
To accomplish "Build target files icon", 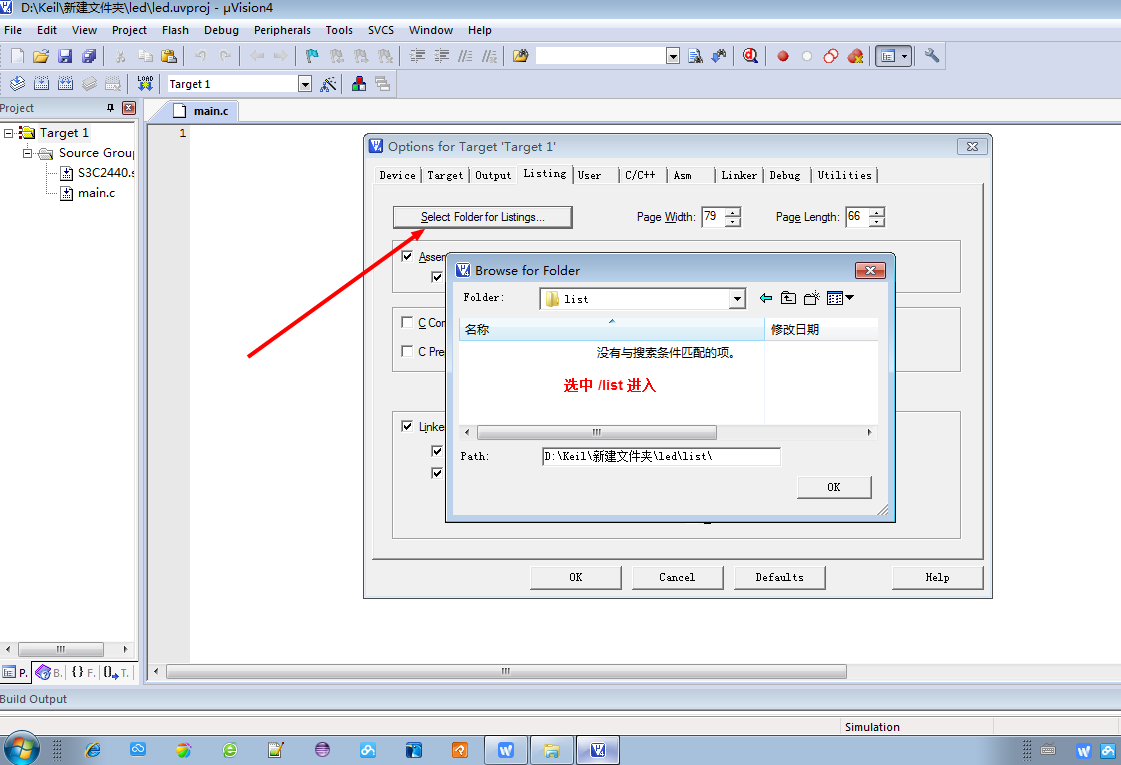I will [x=41, y=84].
